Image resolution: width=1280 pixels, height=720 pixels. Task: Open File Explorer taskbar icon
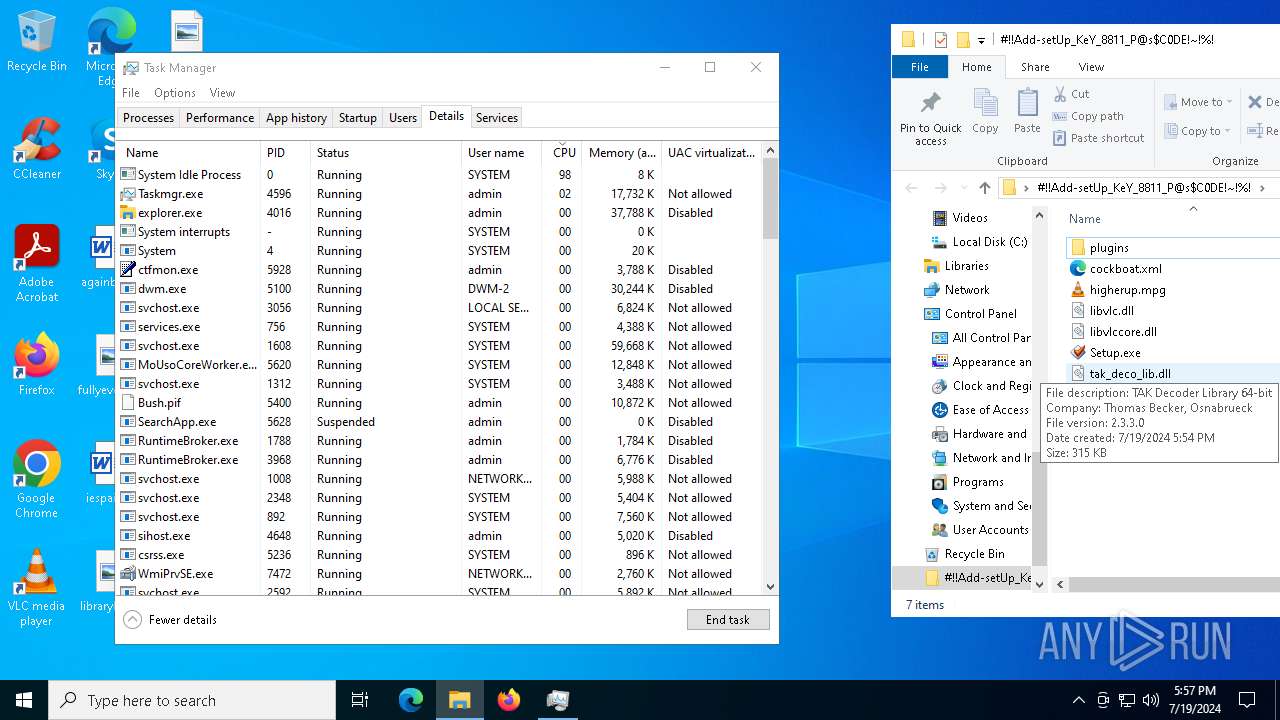pos(460,700)
